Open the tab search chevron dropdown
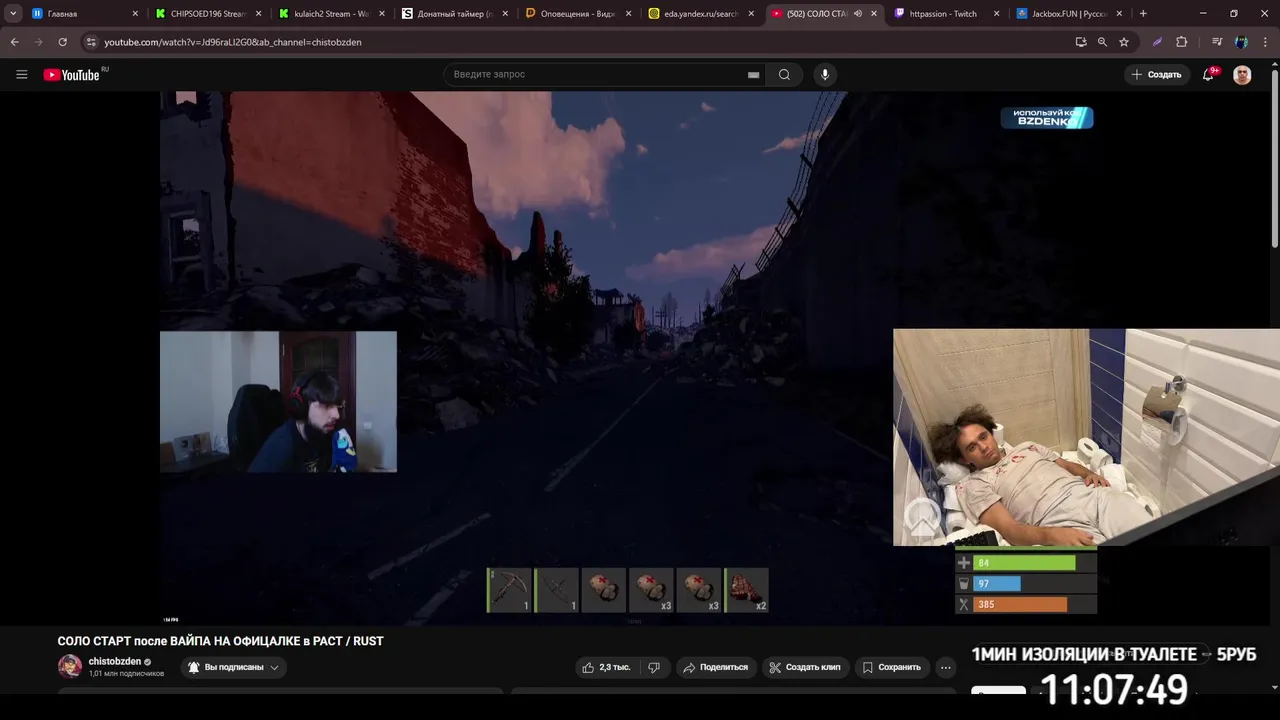 tap(13, 14)
